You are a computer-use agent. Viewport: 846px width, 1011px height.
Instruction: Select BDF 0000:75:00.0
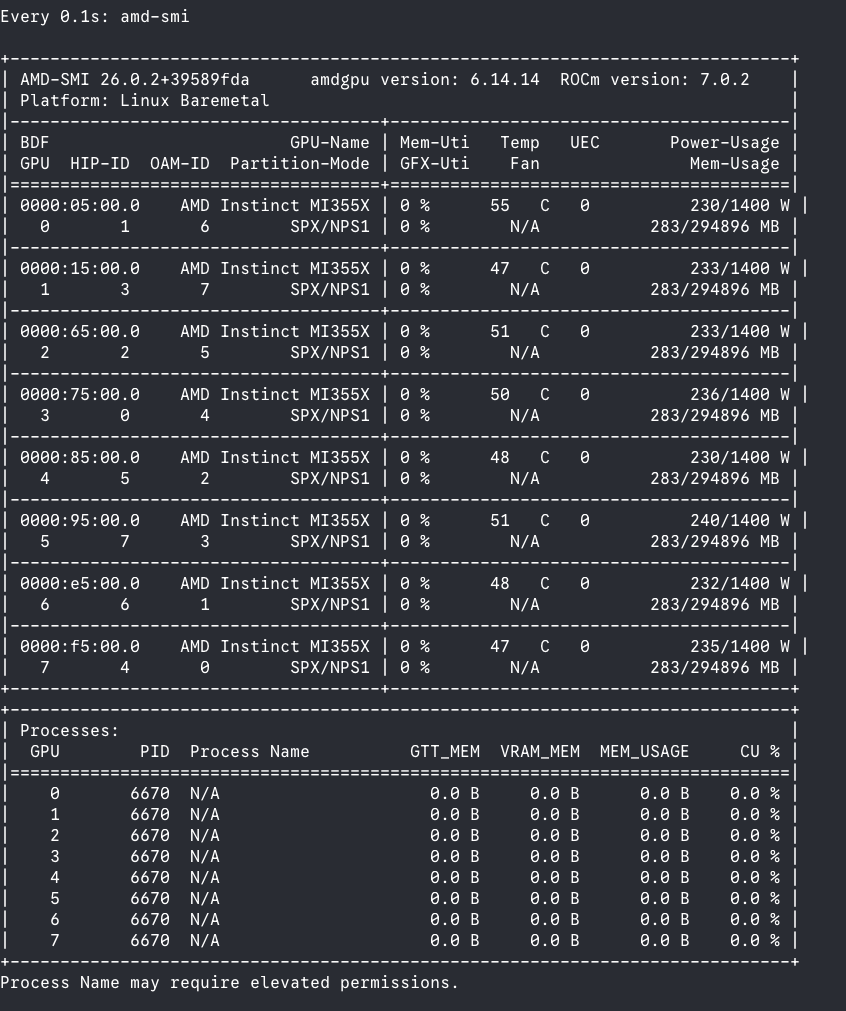click(x=79, y=395)
